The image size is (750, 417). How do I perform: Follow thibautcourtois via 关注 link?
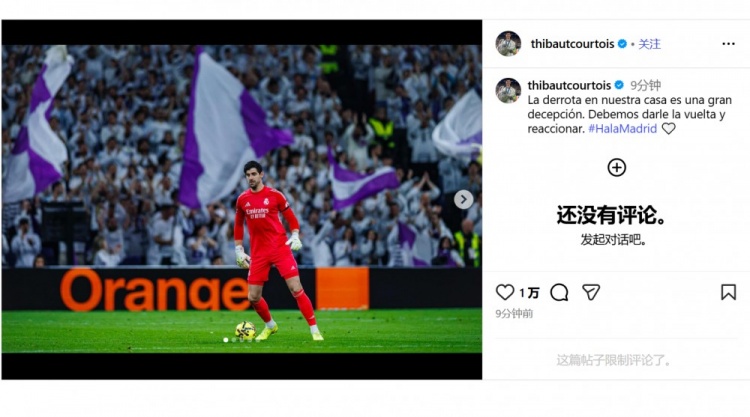649,44
